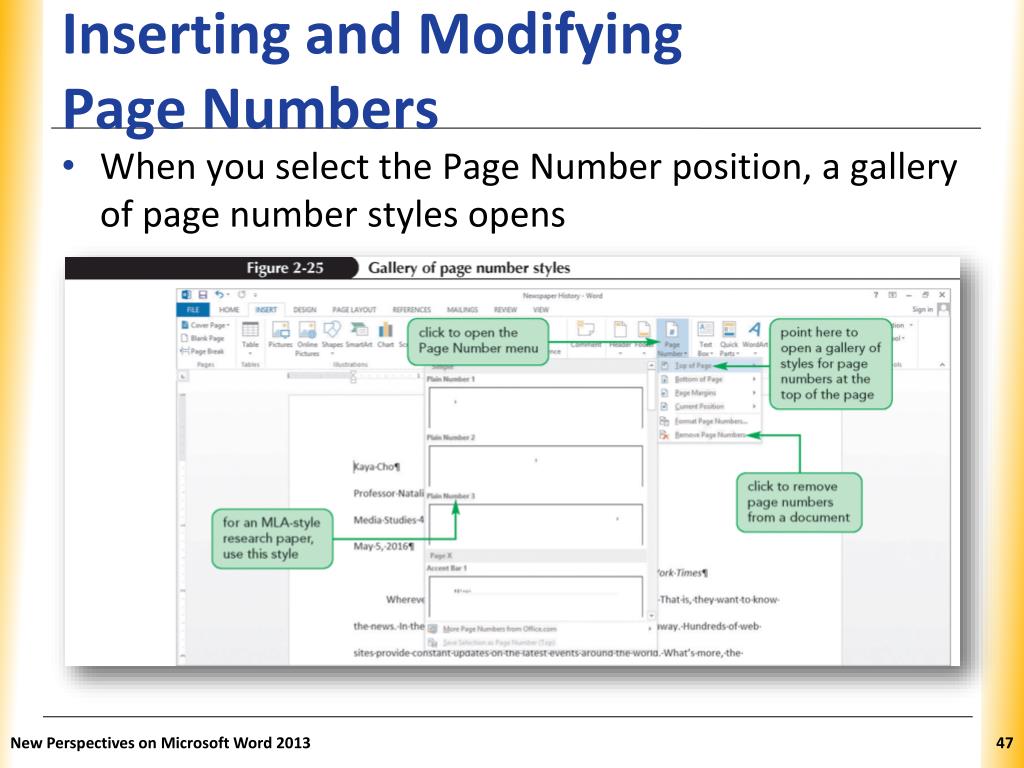1024x768 pixels.
Task: Select Plain Number 3 style thumbnail
Action: (536, 524)
